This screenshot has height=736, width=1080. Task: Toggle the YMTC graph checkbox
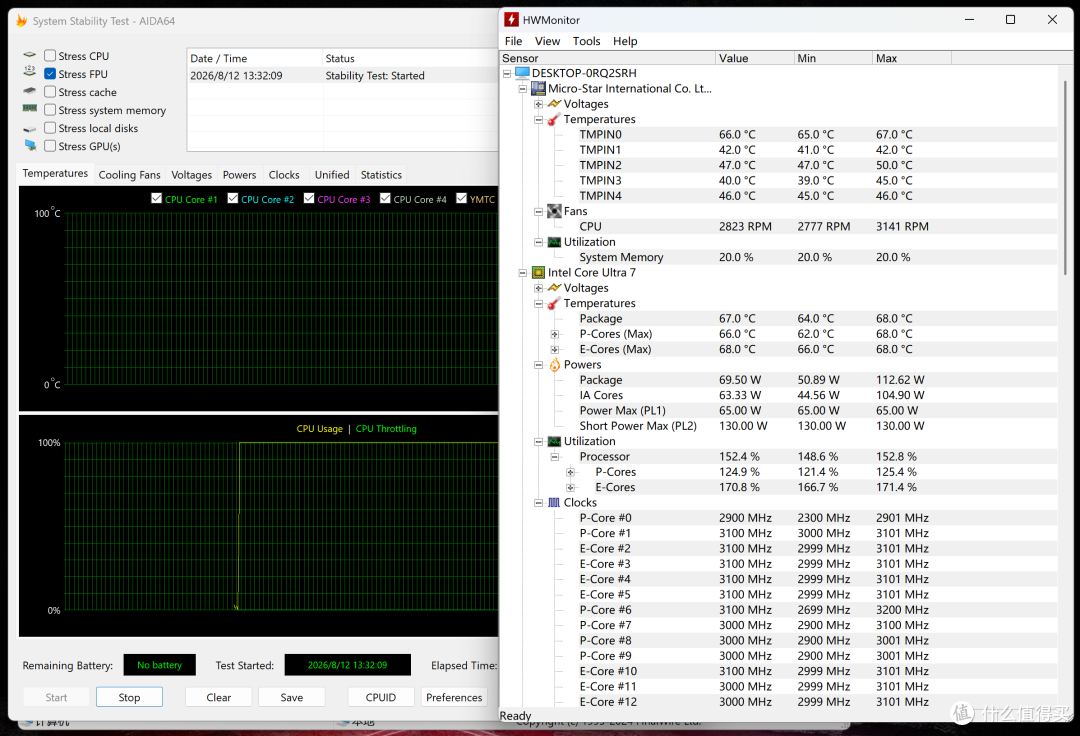click(x=461, y=198)
